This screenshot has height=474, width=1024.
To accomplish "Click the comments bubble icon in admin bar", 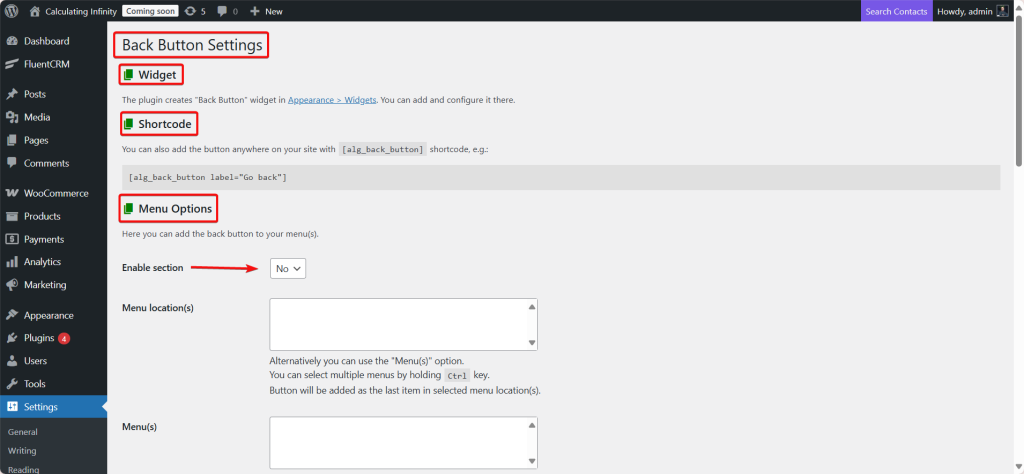I will (x=223, y=11).
